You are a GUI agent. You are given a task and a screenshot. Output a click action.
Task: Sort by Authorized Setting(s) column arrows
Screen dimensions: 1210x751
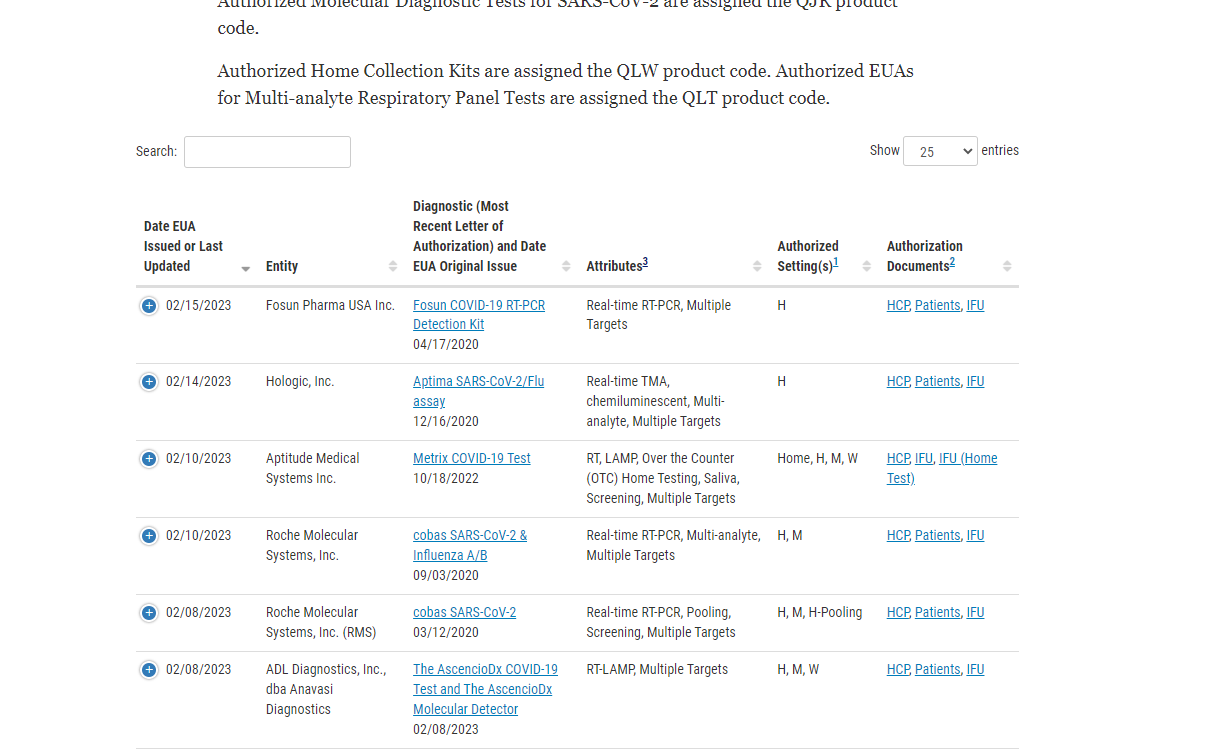(x=866, y=267)
